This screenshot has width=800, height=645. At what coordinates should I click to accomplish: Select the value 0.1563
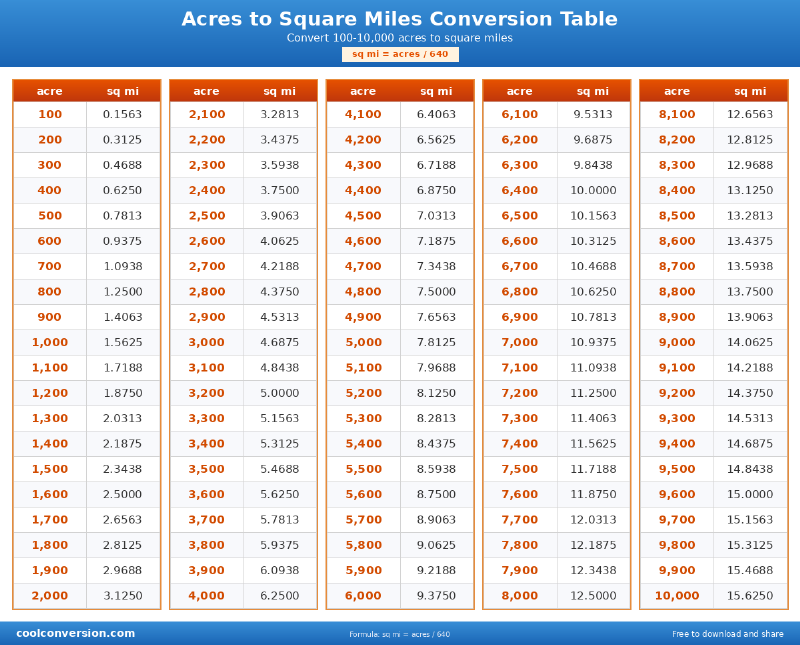[122, 114]
